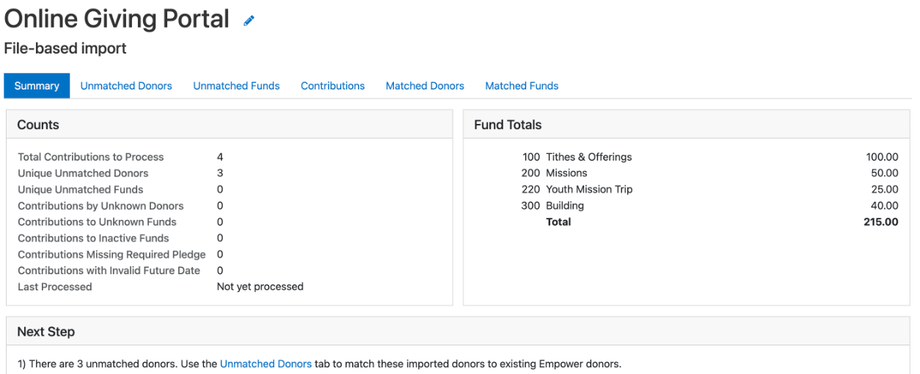Click the Missions fund name
This screenshot has width=920, height=374.
567,173
